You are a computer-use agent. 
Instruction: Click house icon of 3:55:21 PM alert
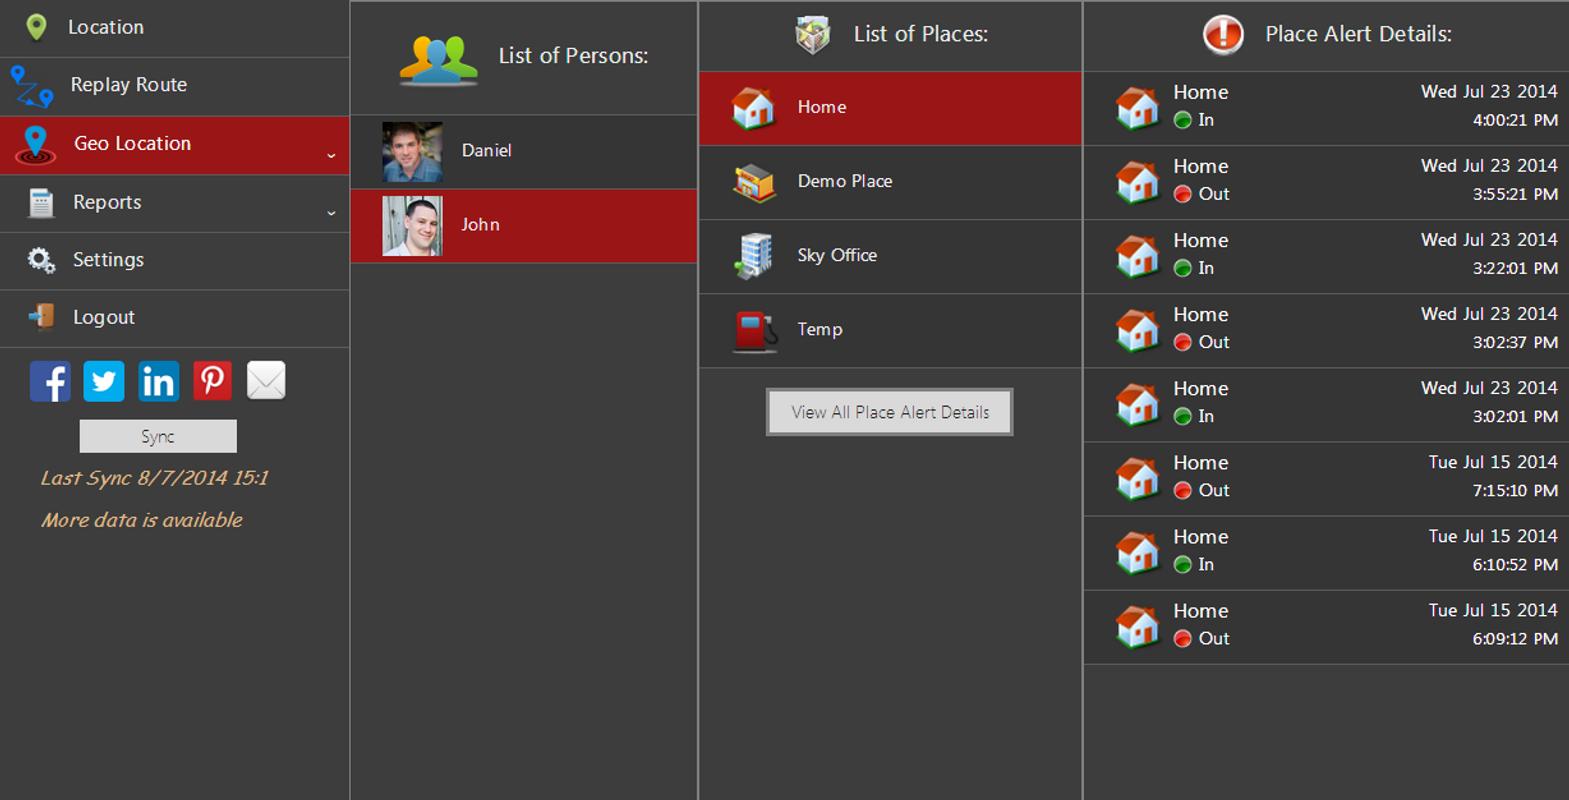[x=1137, y=182]
